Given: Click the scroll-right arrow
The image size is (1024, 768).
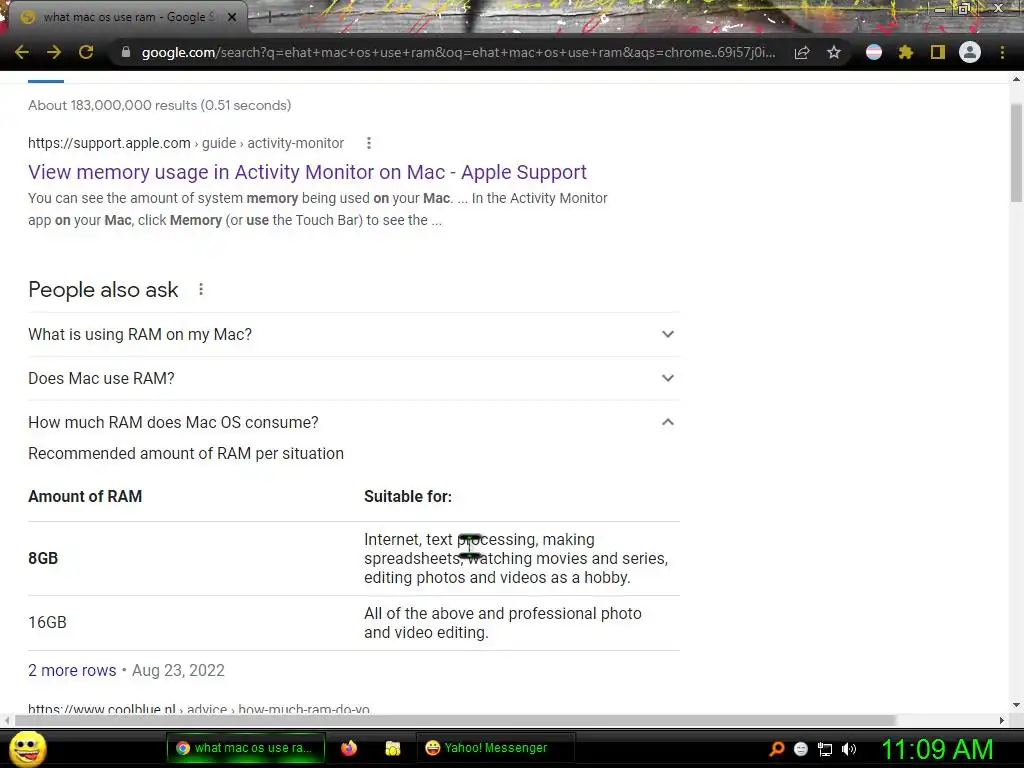Looking at the screenshot, I should [x=1002, y=720].
